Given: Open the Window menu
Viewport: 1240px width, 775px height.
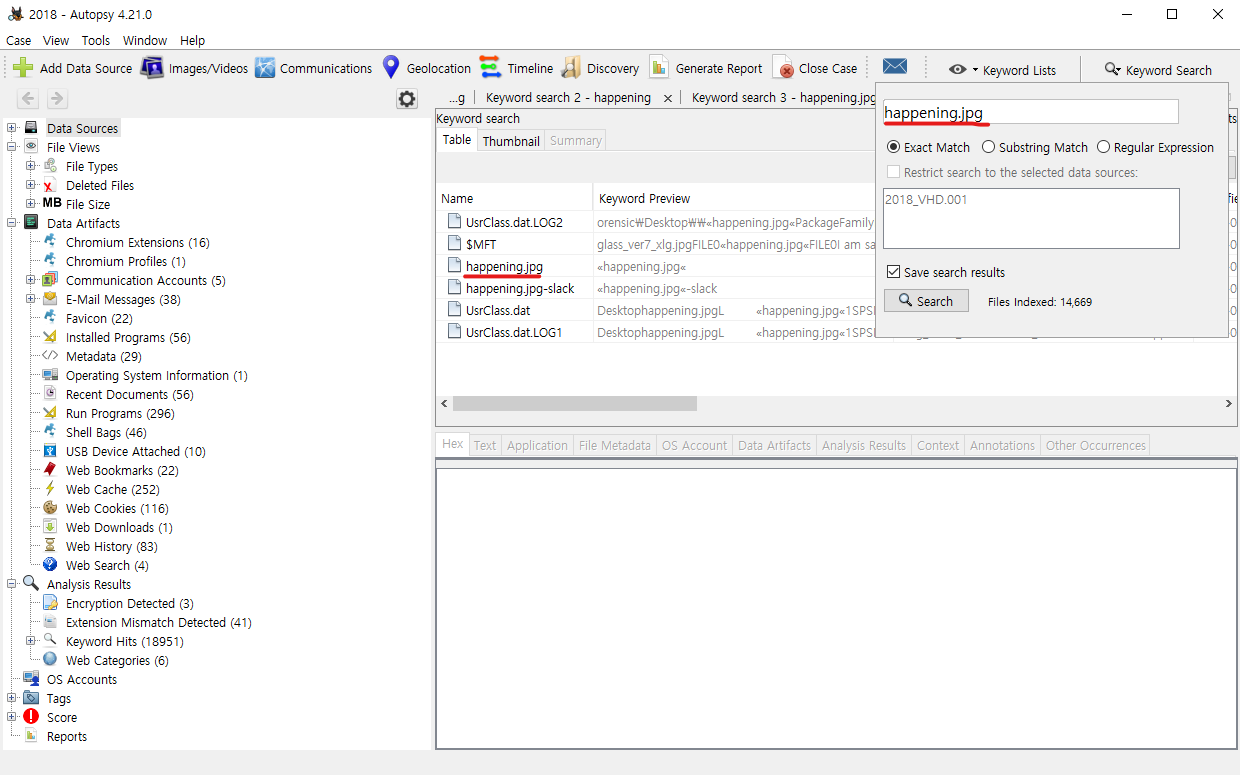Looking at the screenshot, I should [145, 41].
